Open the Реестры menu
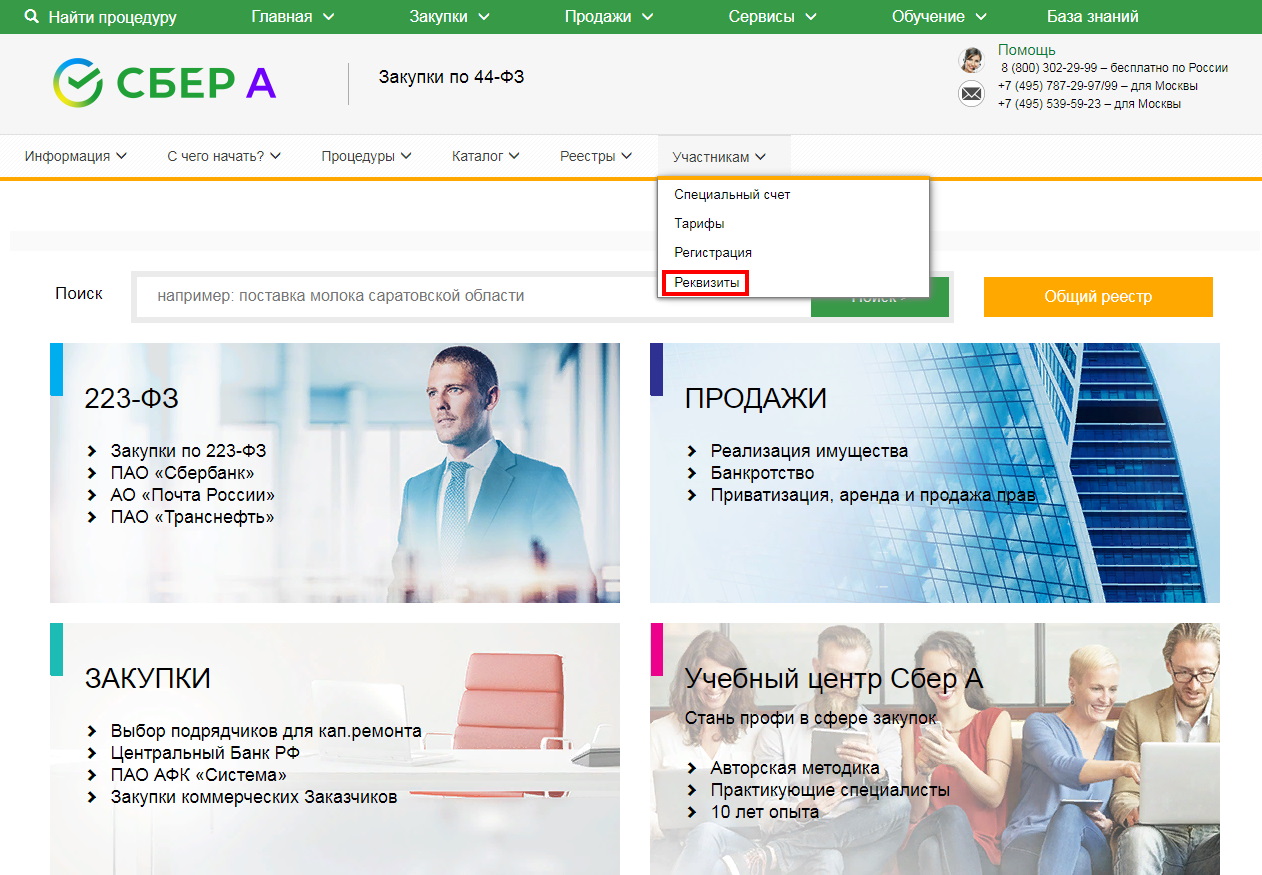The width and height of the screenshot is (1262, 875). pos(596,156)
